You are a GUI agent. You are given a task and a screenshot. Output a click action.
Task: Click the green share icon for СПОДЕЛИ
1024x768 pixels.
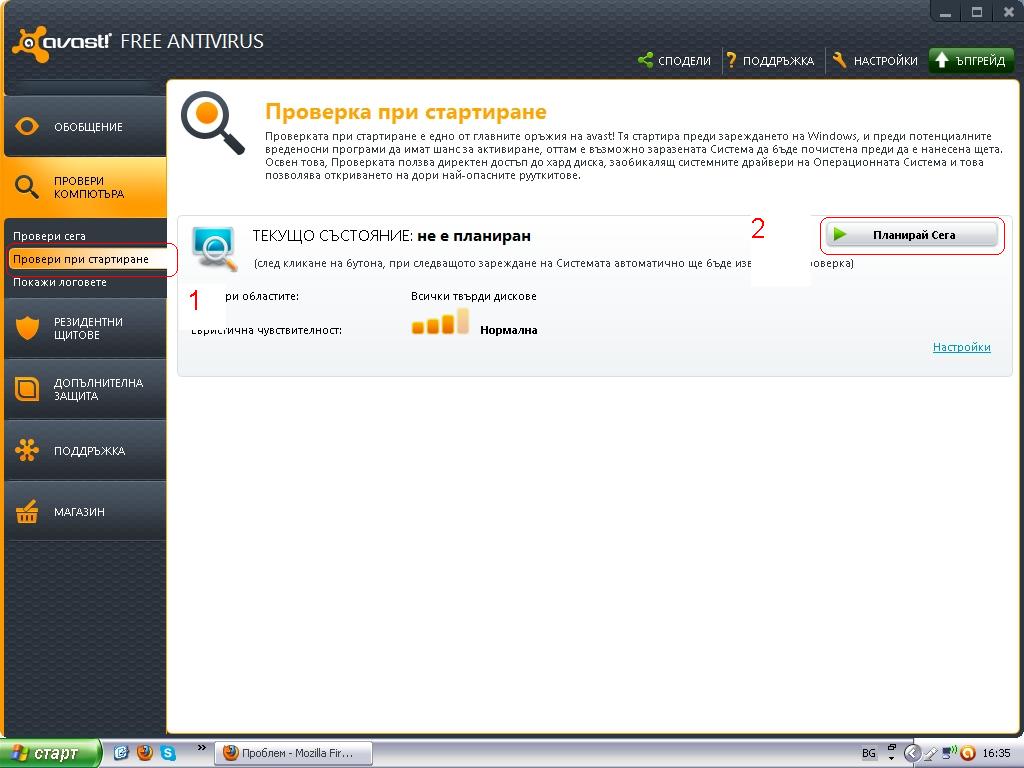click(645, 60)
